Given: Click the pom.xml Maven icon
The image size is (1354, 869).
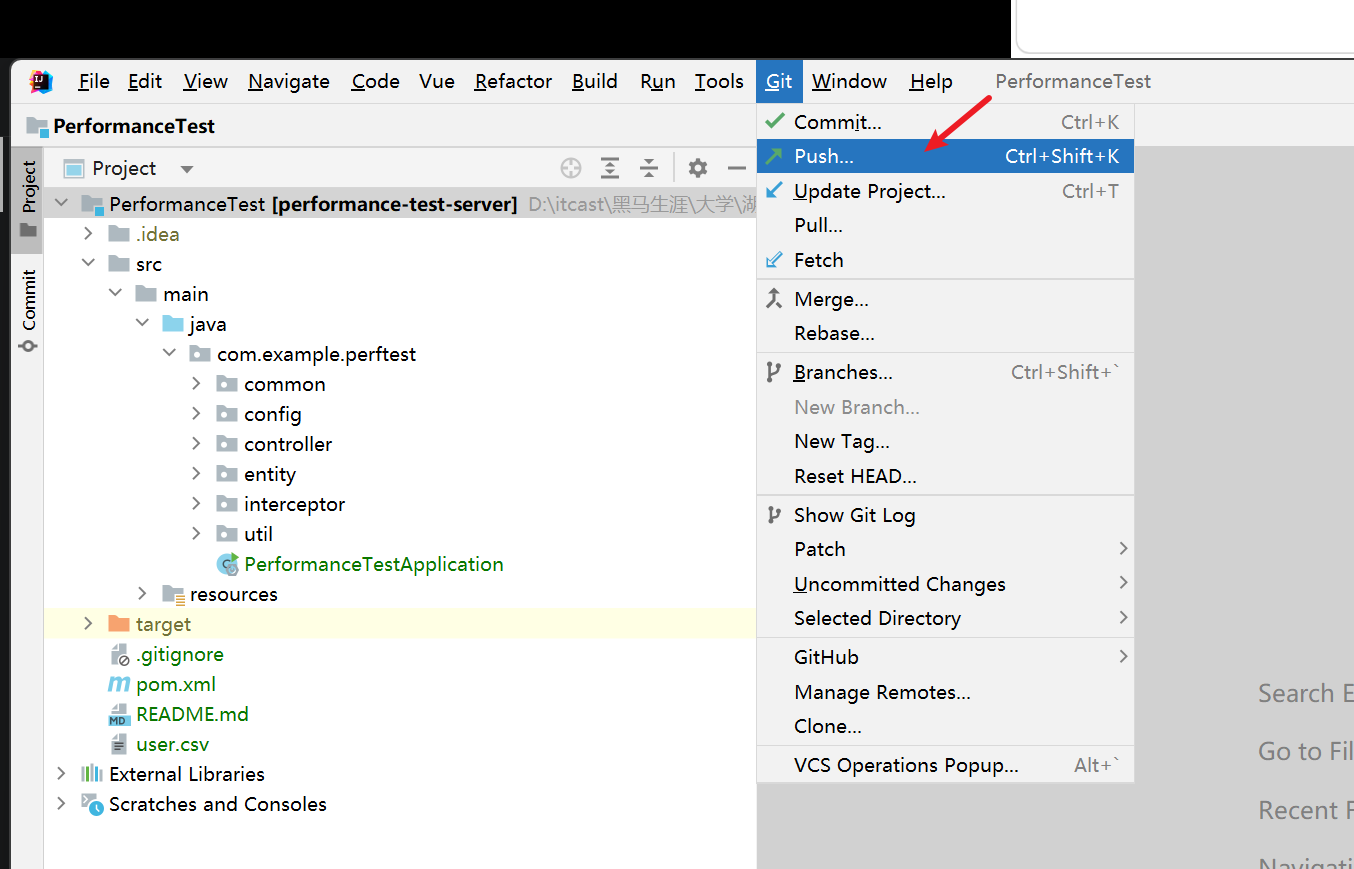Looking at the screenshot, I should click(119, 684).
